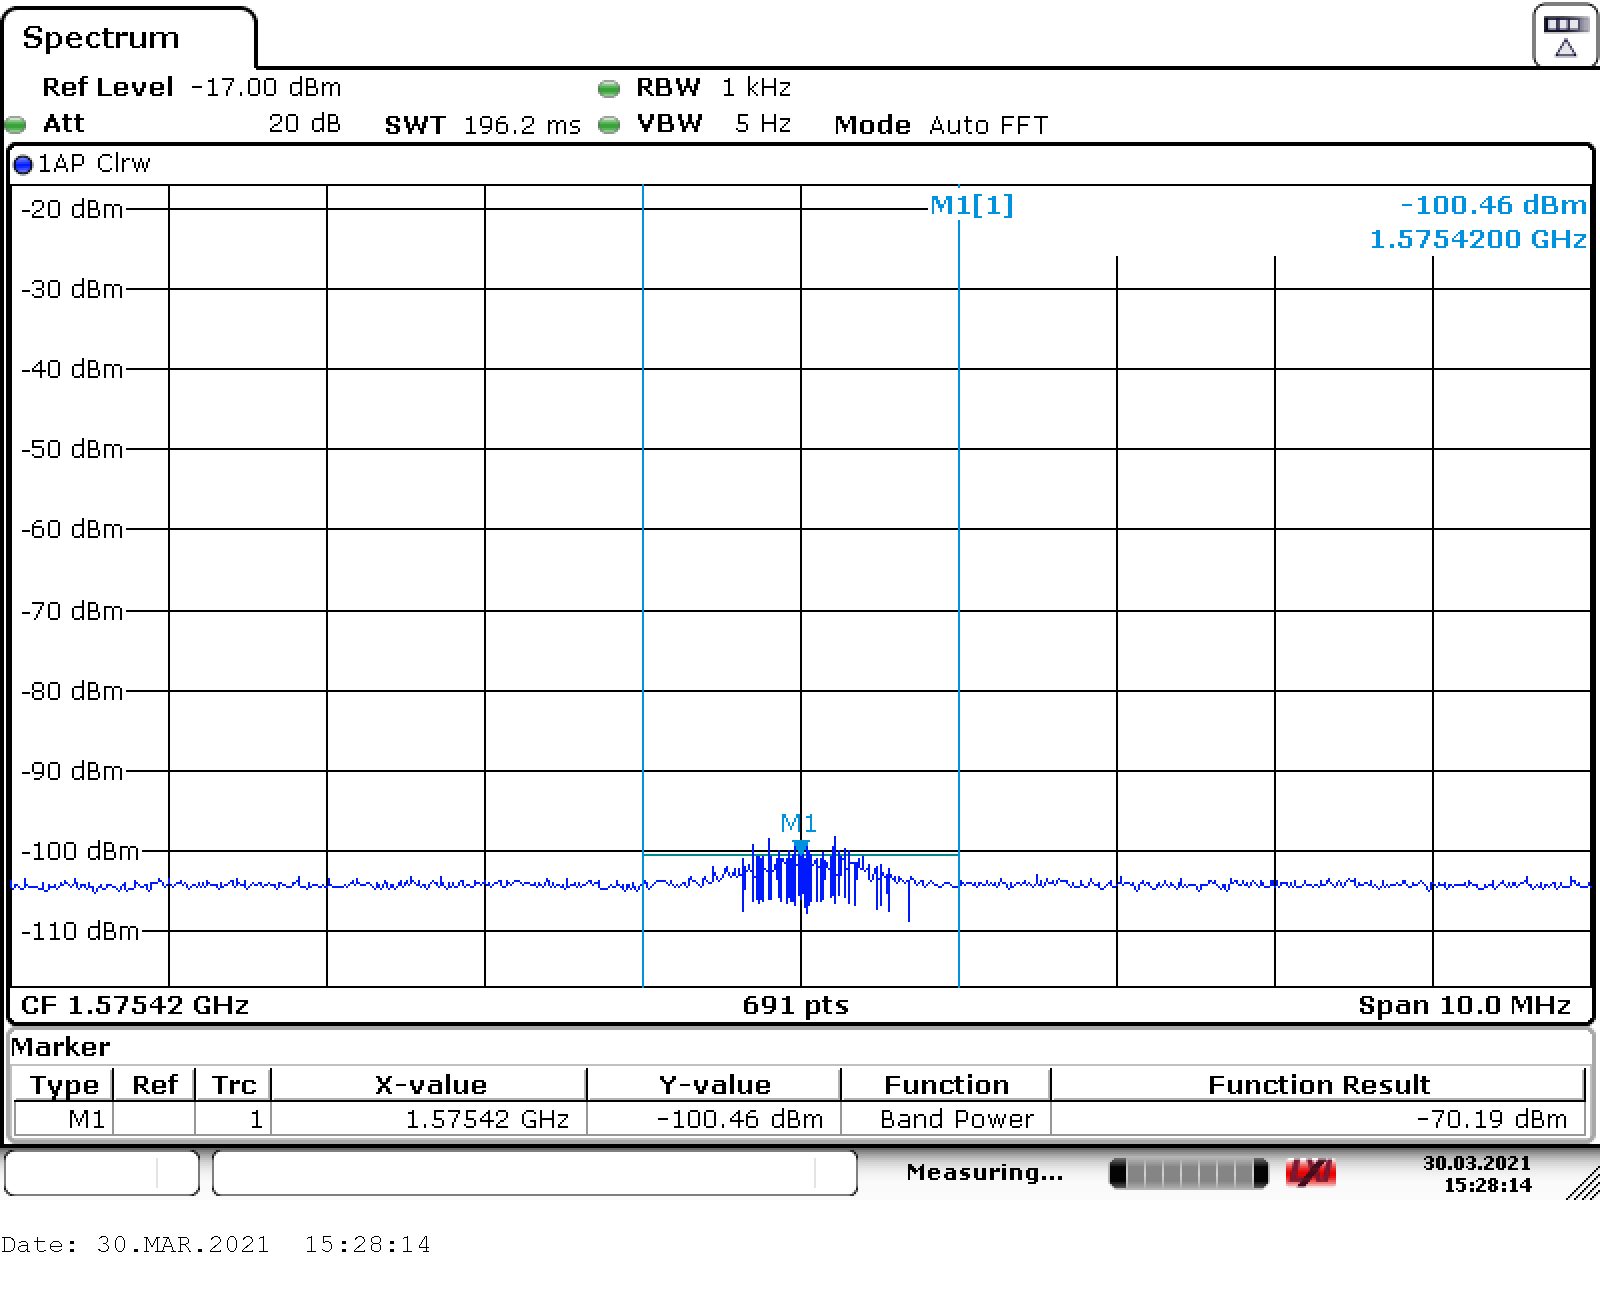Click the 691 pts sweep points label
Screen dimensions: 1600x1292
pos(795,1005)
